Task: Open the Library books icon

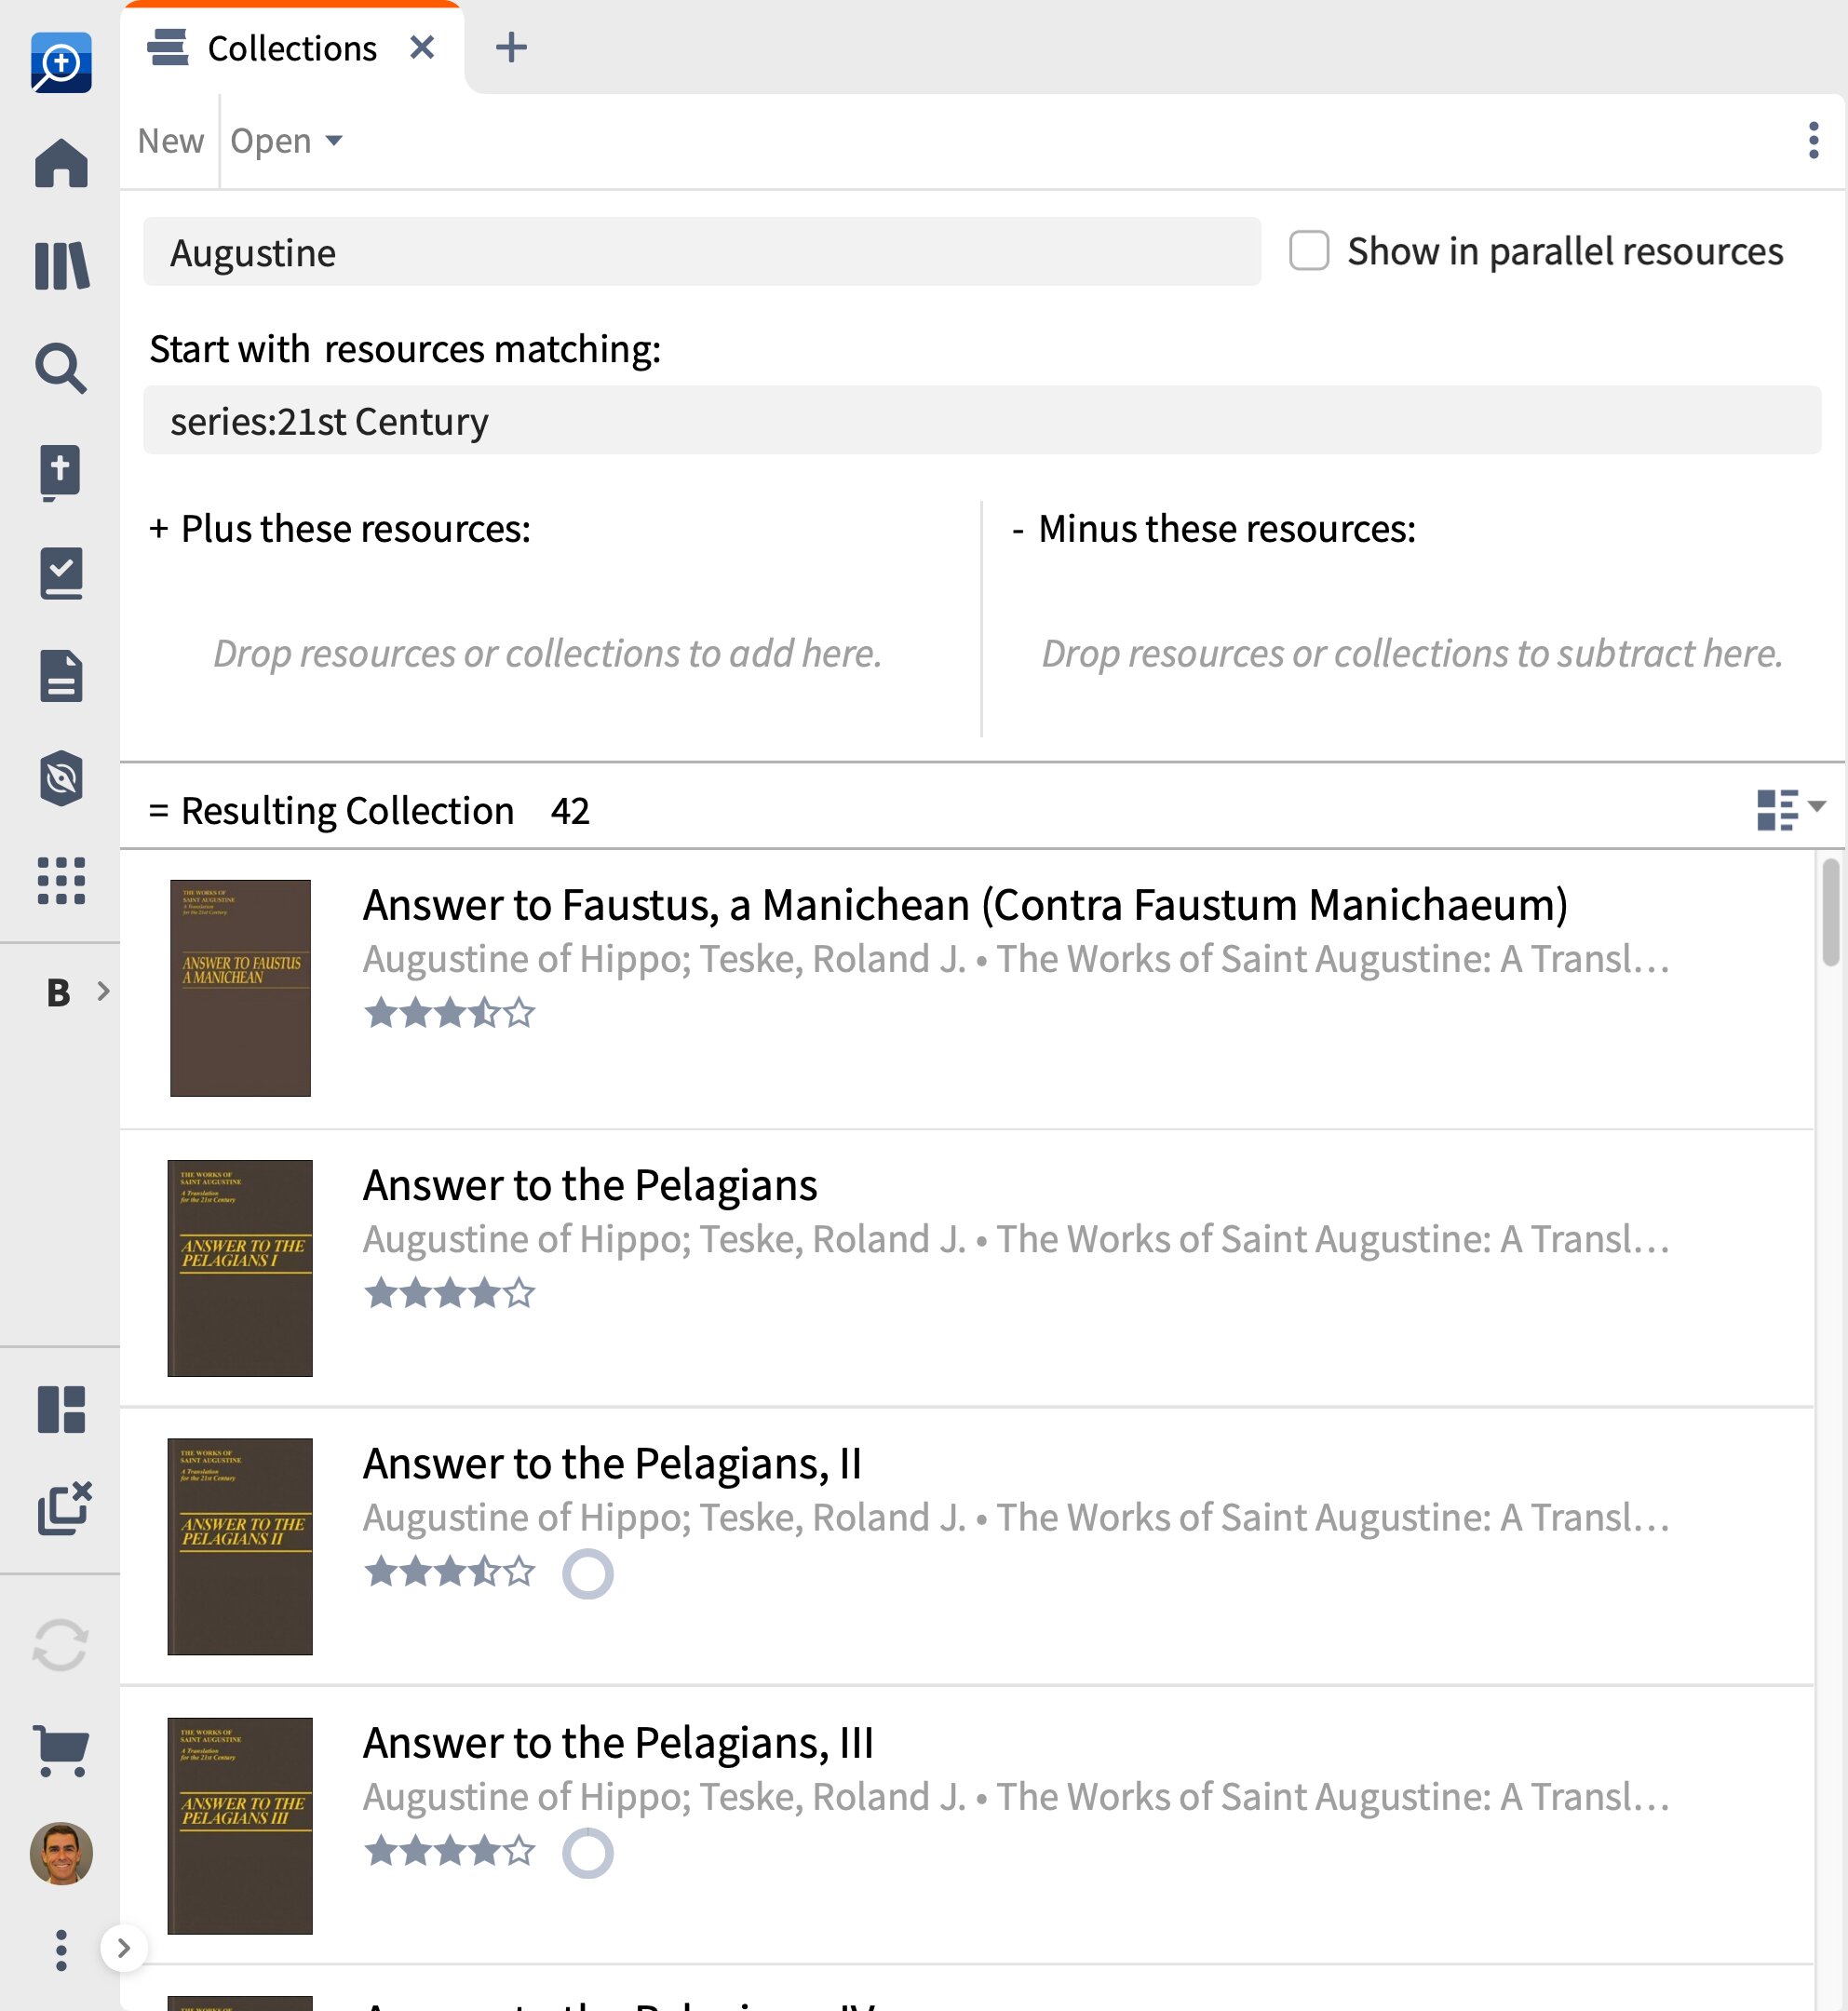Action: 61,266
